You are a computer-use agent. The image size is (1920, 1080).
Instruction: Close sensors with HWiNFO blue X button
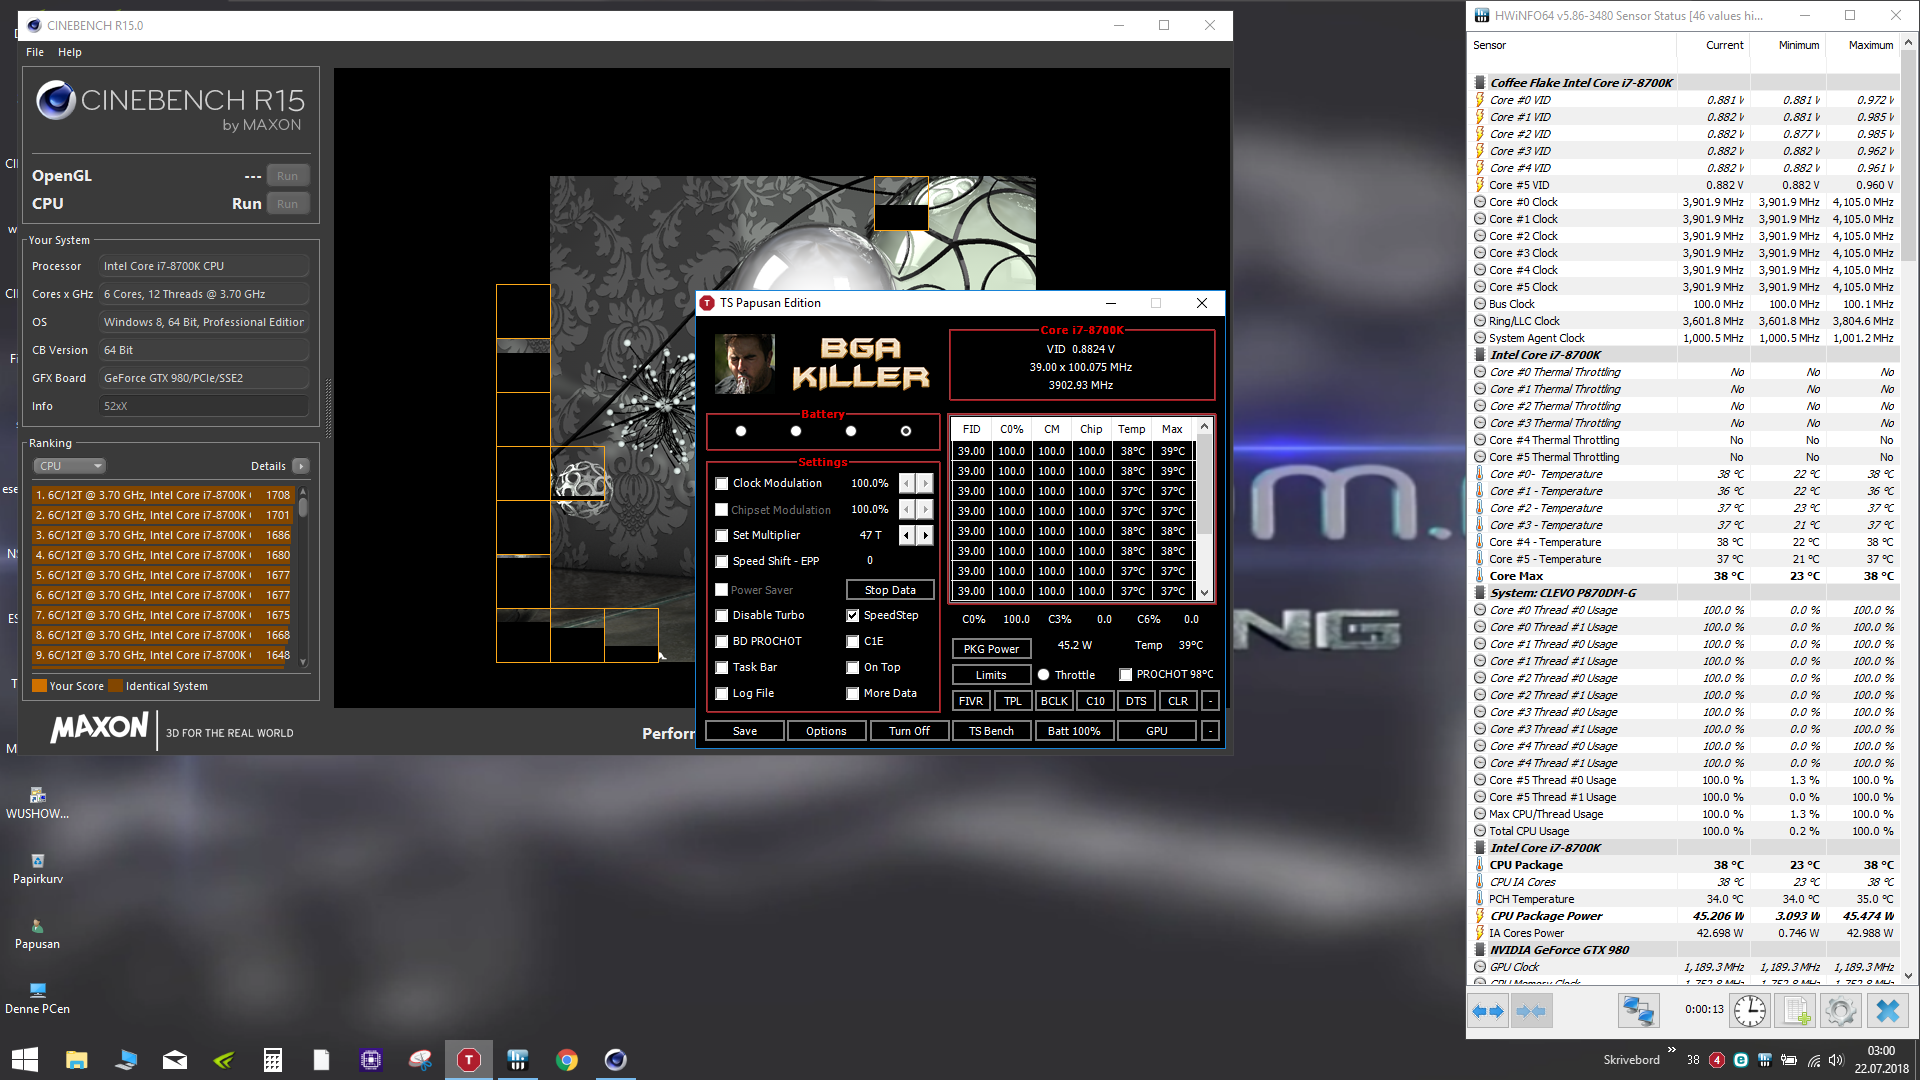(1887, 1011)
